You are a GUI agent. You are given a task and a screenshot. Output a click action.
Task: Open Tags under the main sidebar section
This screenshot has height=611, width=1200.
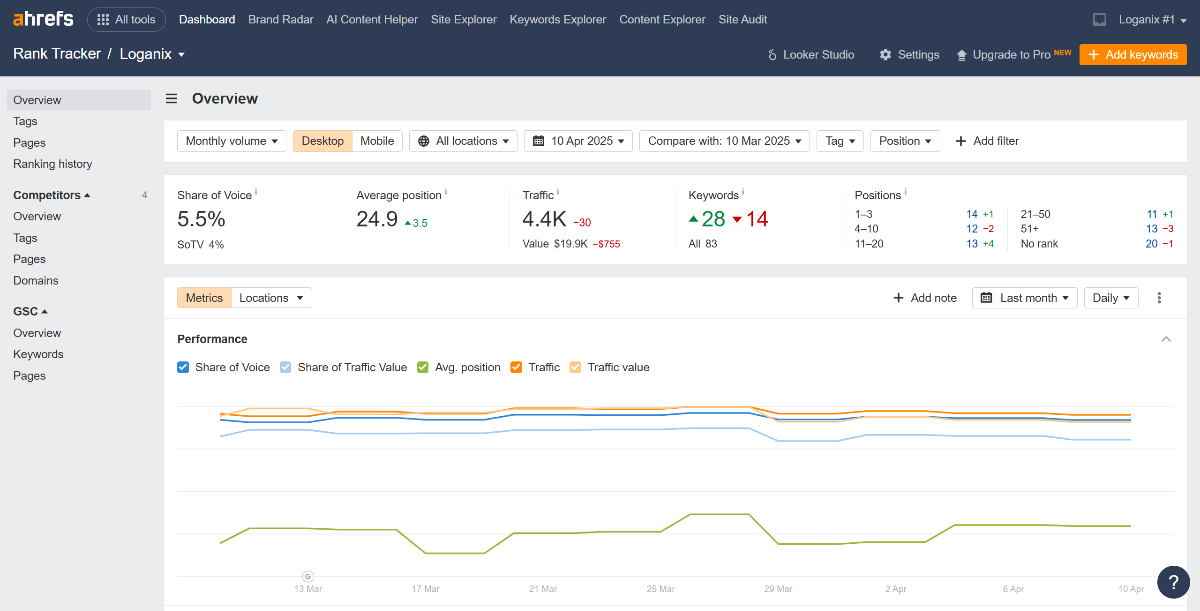point(25,121)
